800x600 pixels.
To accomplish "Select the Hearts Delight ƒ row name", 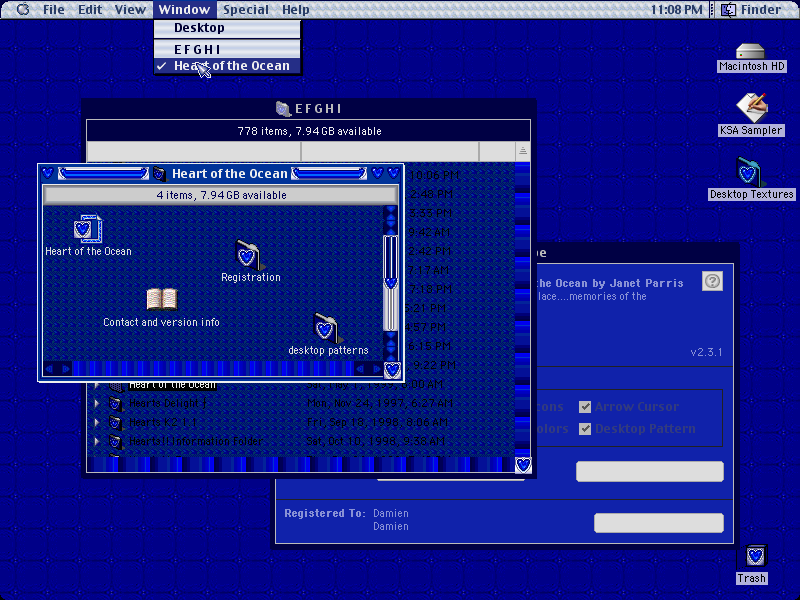I will pyautogui.click(x=167, y=403).
